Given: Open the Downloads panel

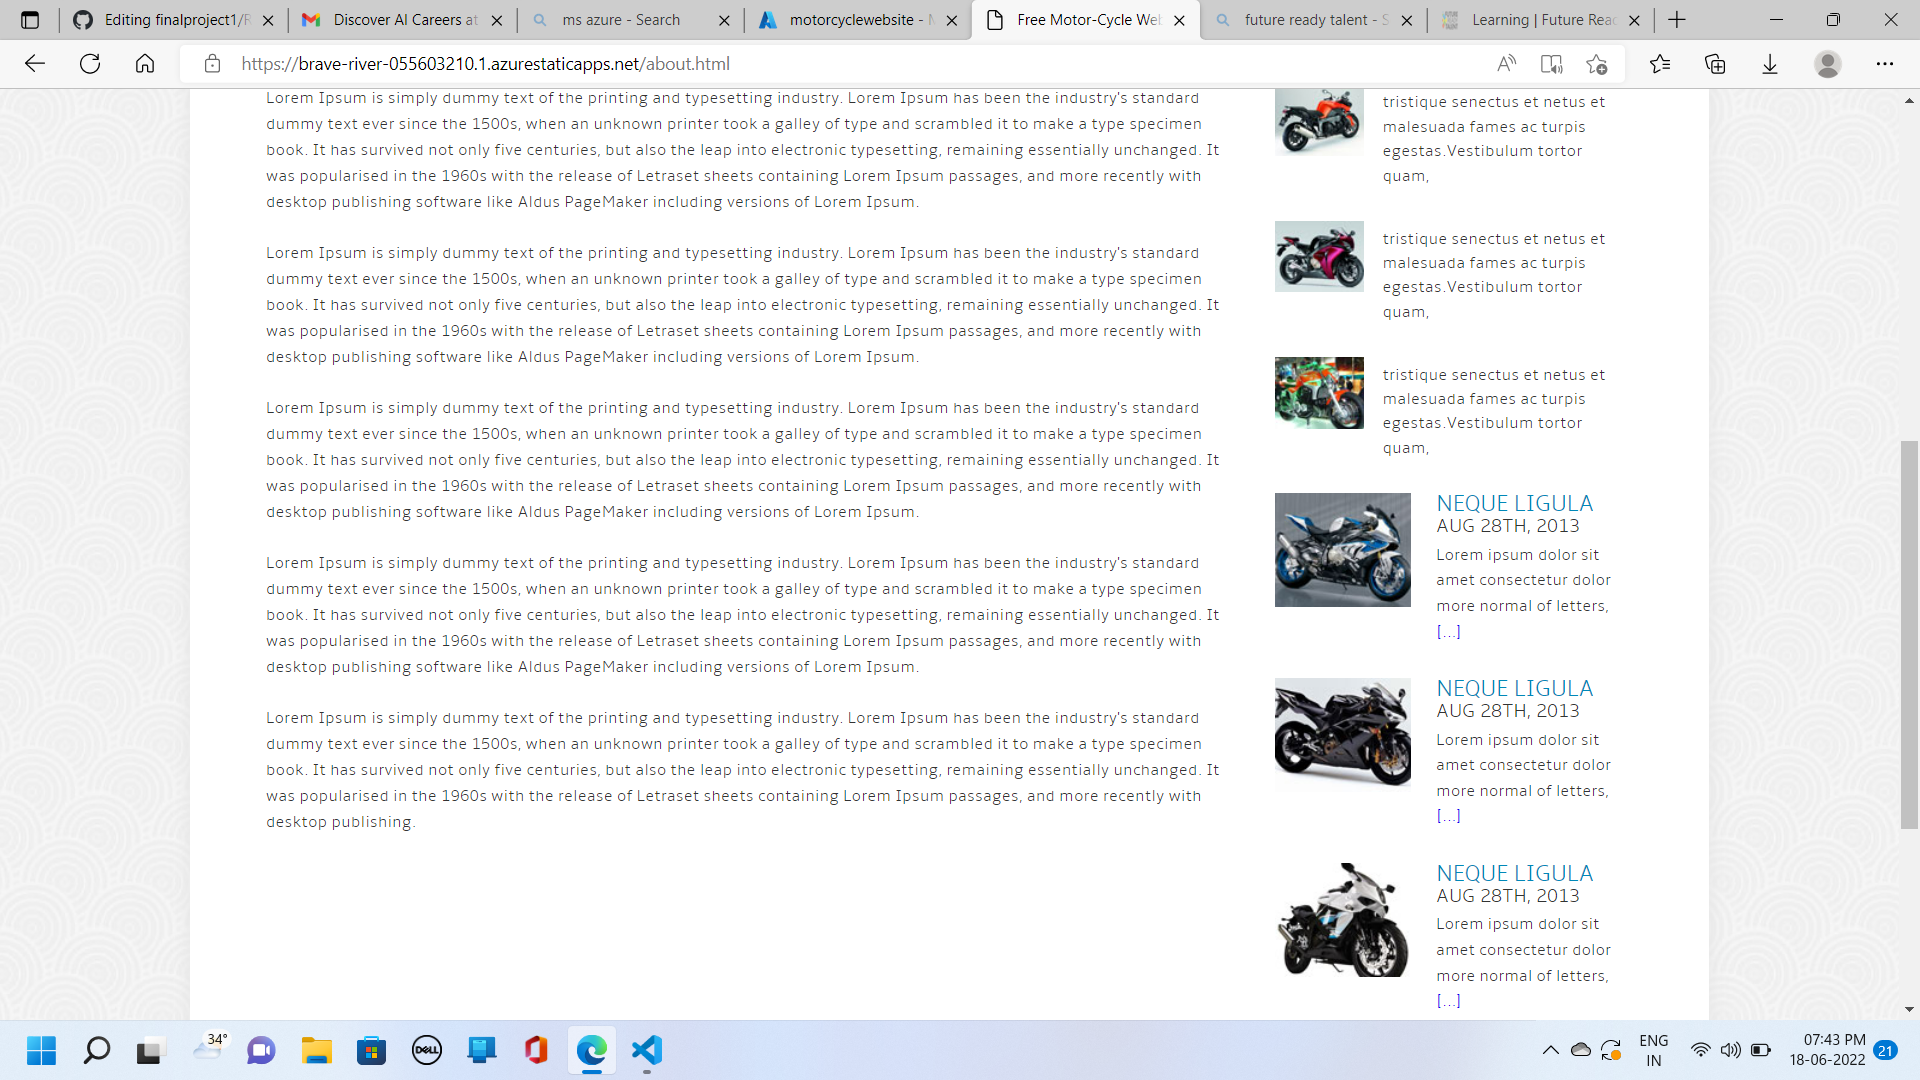Looking at the screenshot, I should (x=1770, y=63).
